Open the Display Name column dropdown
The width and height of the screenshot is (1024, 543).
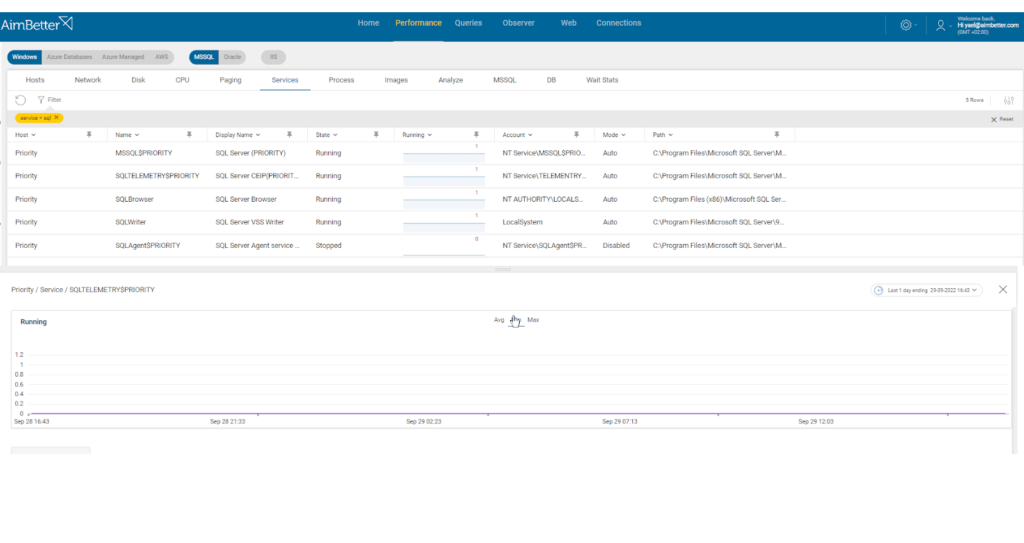click(258, 135)
